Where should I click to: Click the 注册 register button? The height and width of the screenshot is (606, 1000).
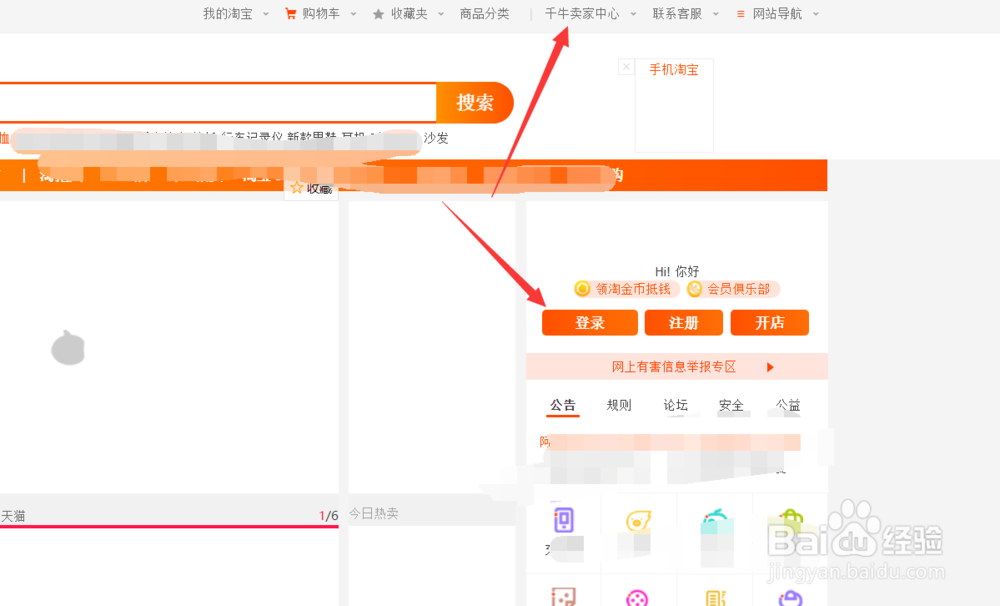click(684, 323)
